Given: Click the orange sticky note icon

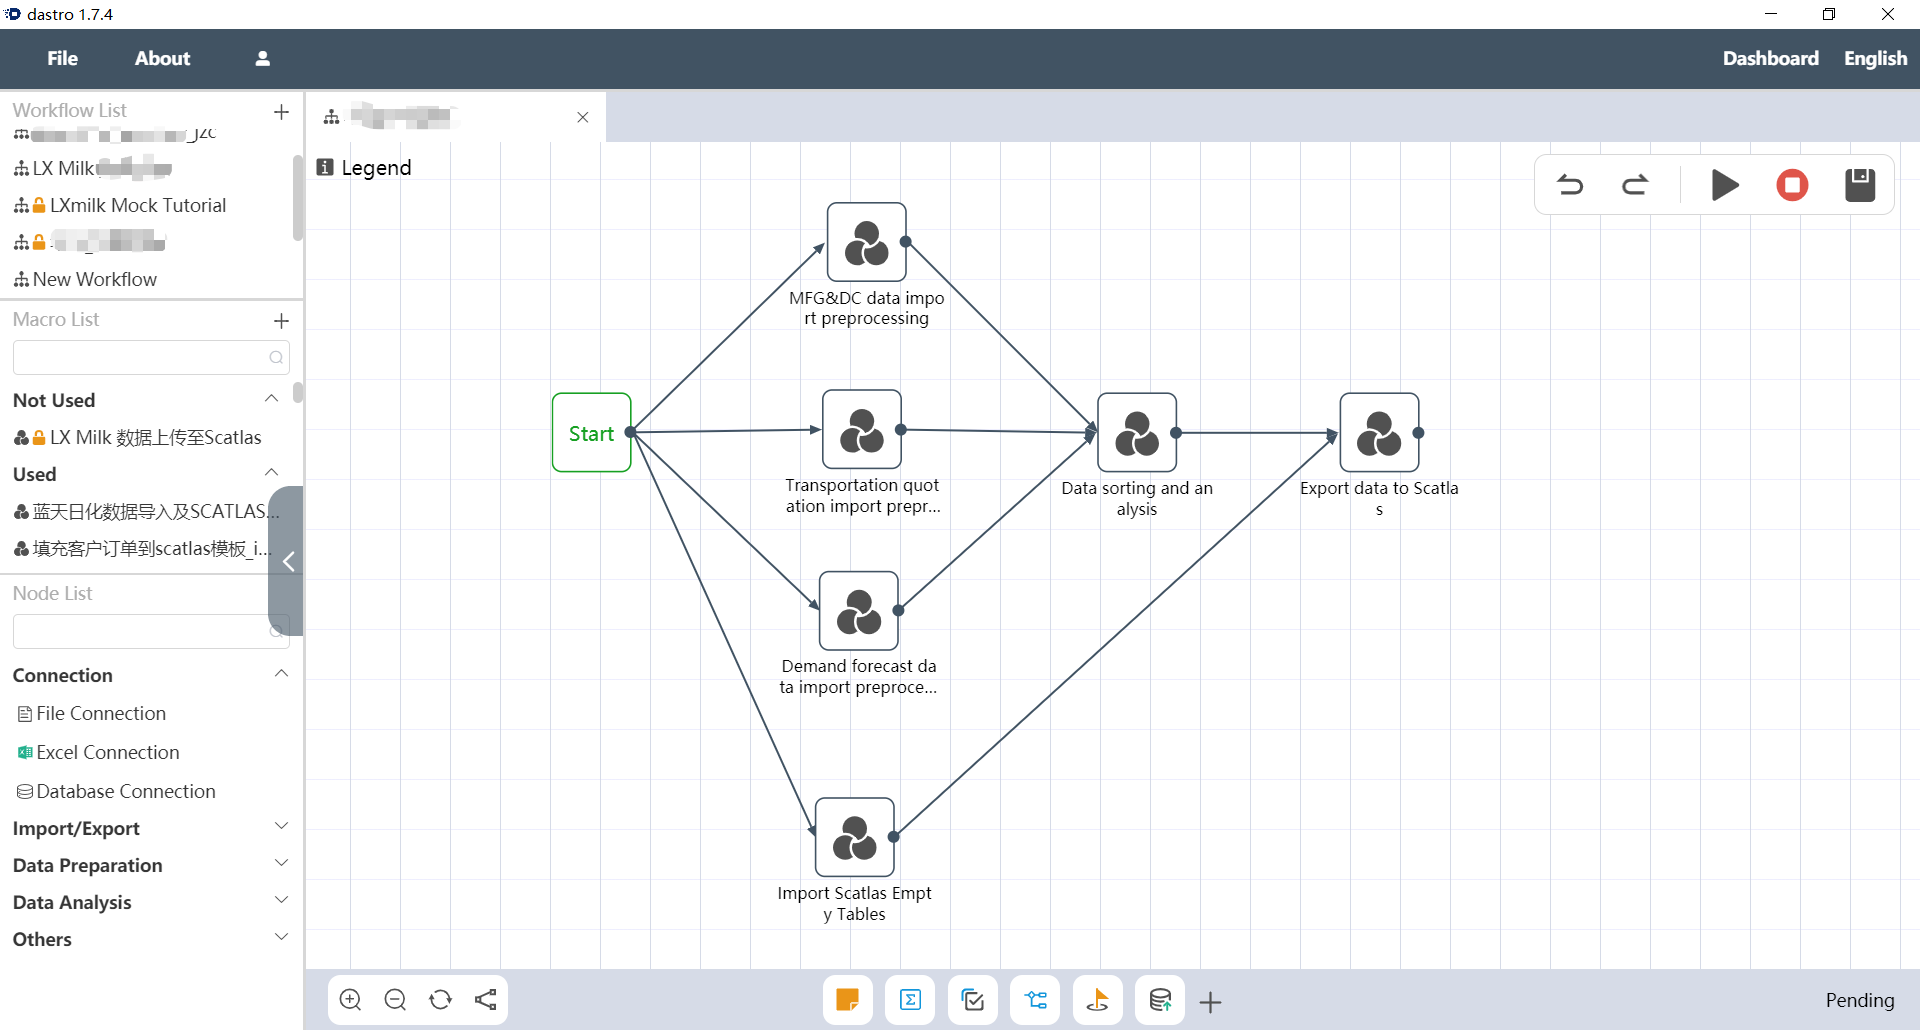Looking at the screenshot, I should [x=847, y=1000].
